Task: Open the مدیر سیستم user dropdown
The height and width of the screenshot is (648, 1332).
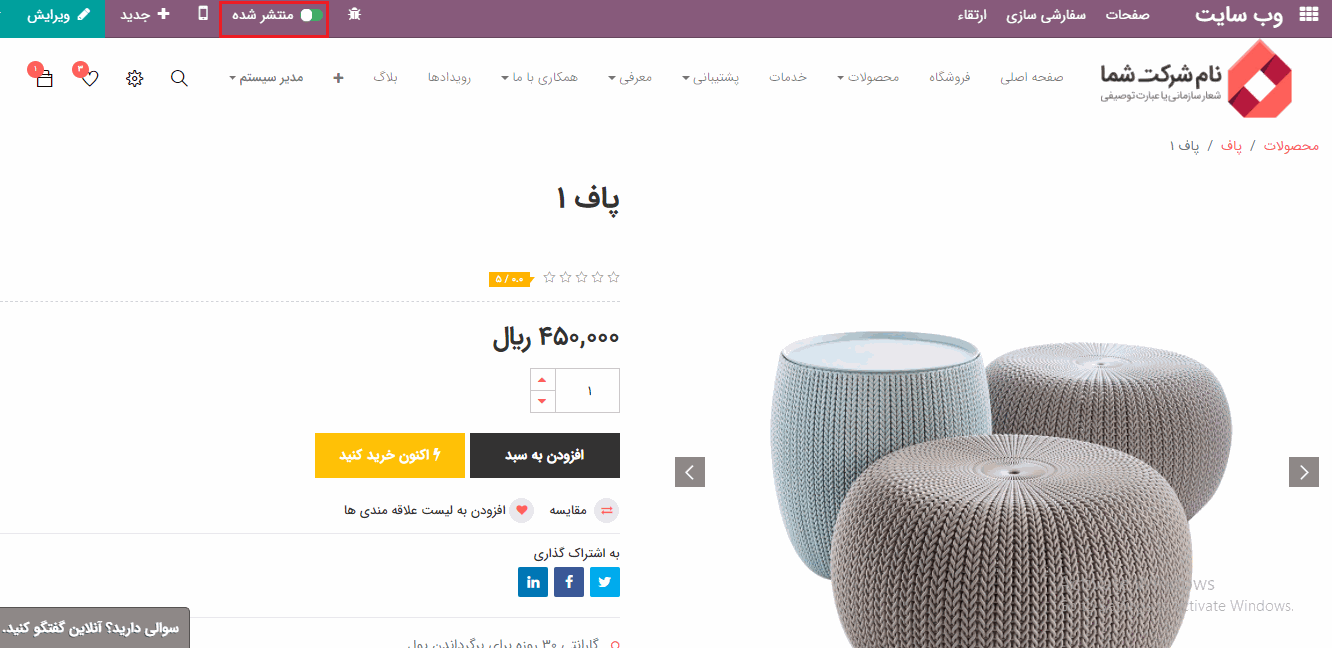Action: (x=266, y=78)
